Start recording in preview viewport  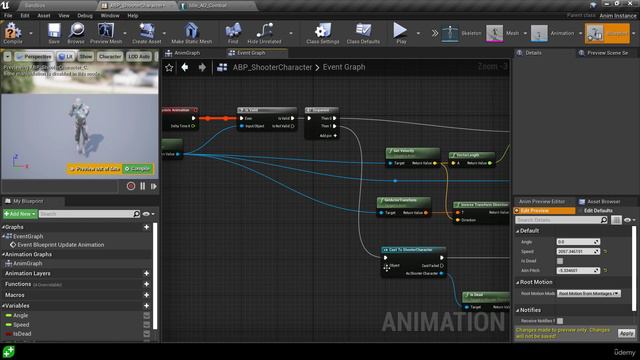(131, 186)
